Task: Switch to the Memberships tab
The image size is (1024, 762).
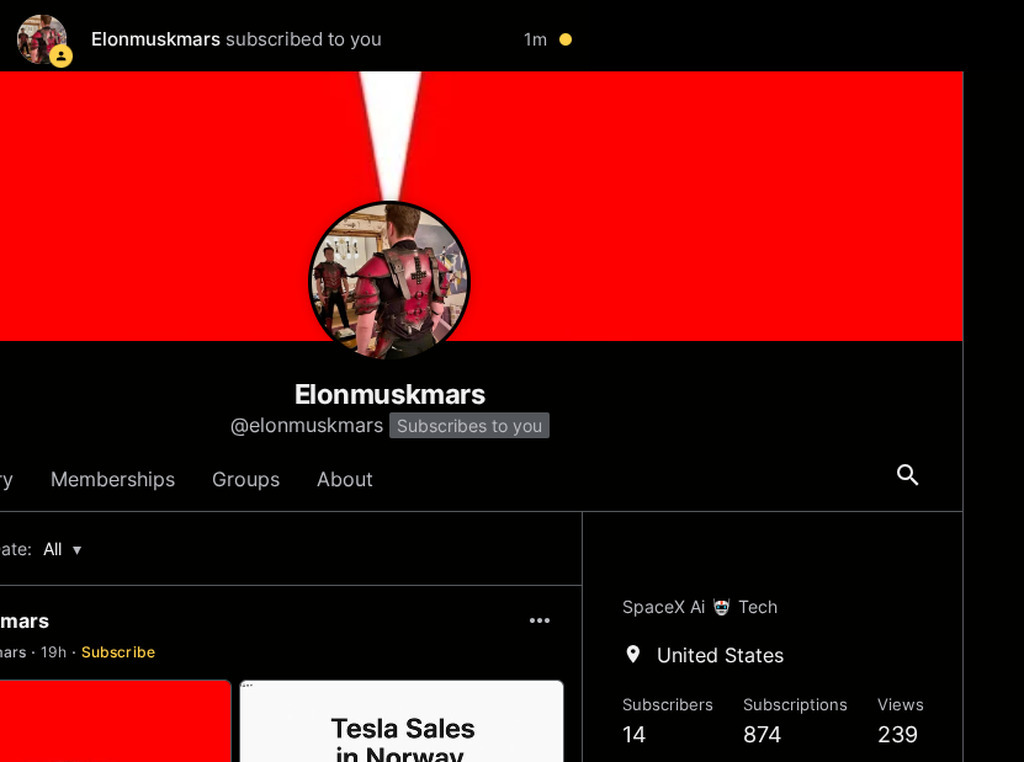Action: (x=112, y=479)
